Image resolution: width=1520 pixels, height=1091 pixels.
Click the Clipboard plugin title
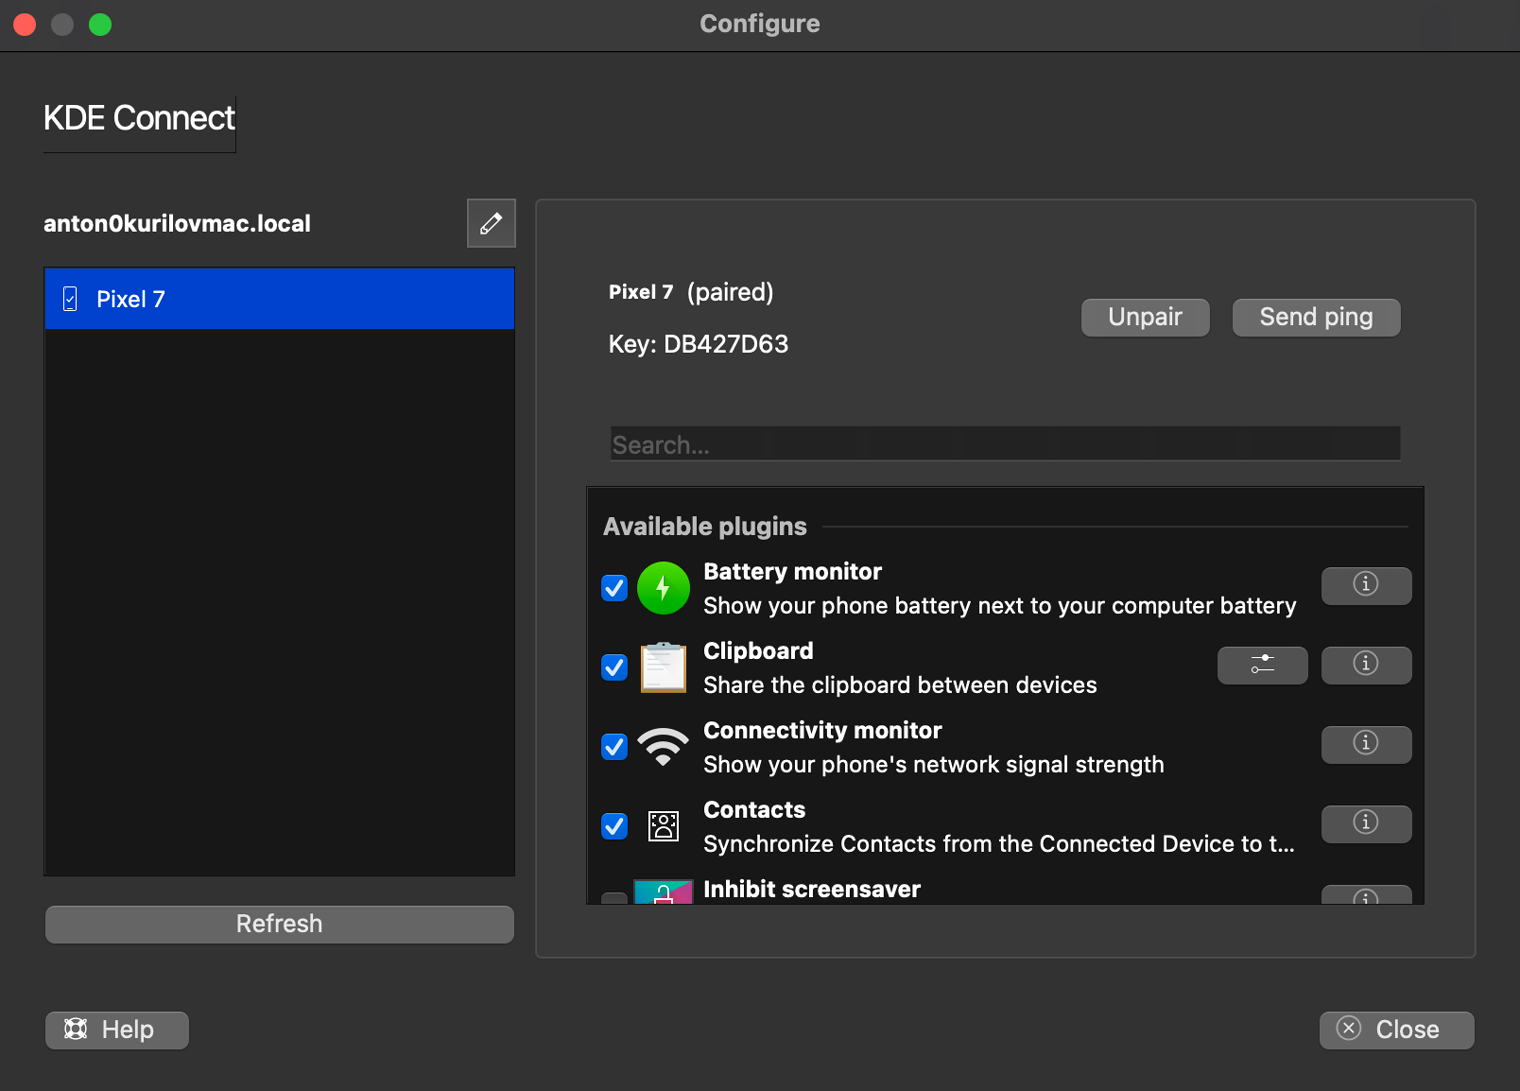[758, 651]
